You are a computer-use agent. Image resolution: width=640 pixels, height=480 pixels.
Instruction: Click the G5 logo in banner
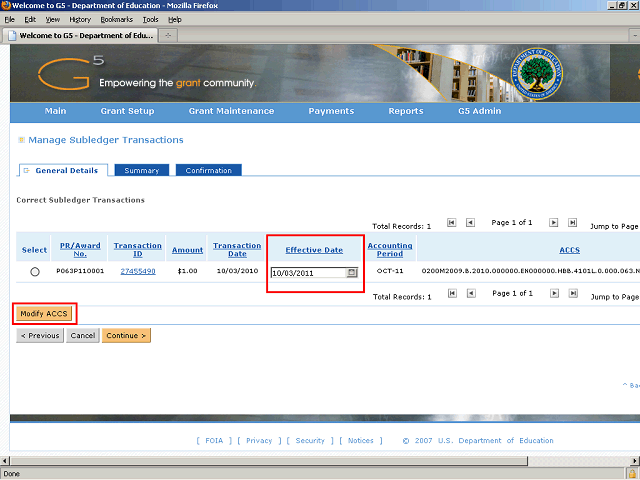click(70, 73)
